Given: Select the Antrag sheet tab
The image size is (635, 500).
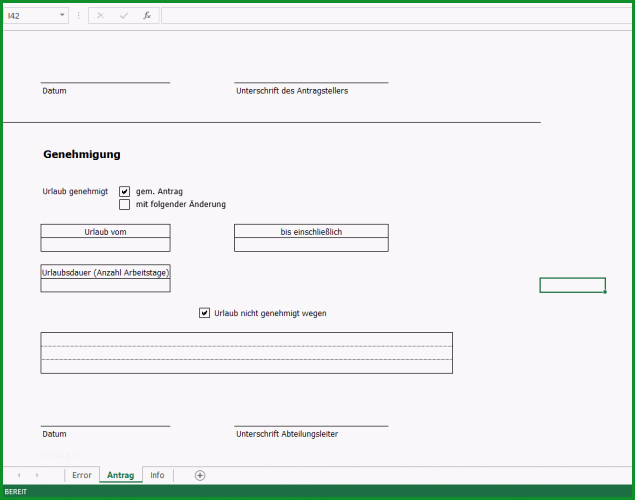Looking at the screenshot, I should 121,475.
